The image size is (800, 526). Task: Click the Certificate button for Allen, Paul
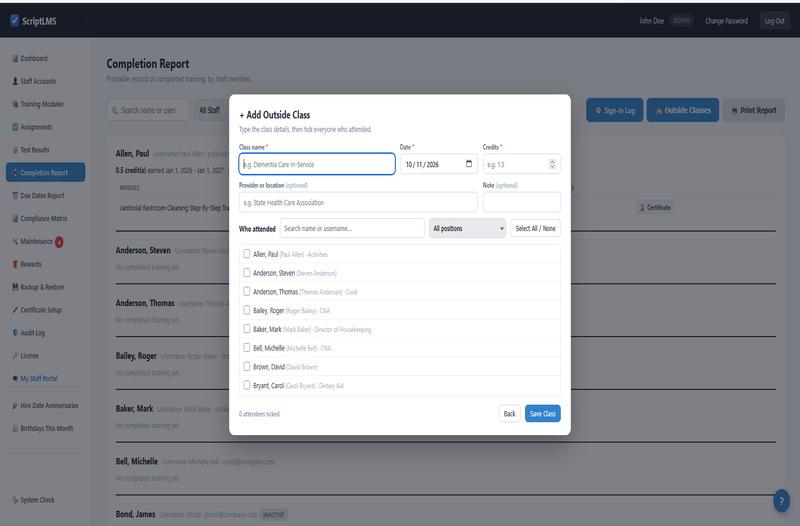[655, 208]
